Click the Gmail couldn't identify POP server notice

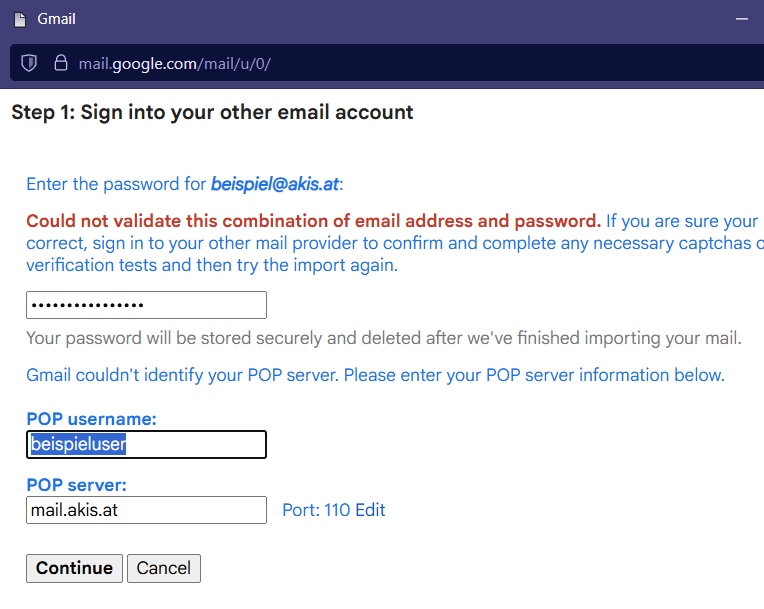coord(375,375)
